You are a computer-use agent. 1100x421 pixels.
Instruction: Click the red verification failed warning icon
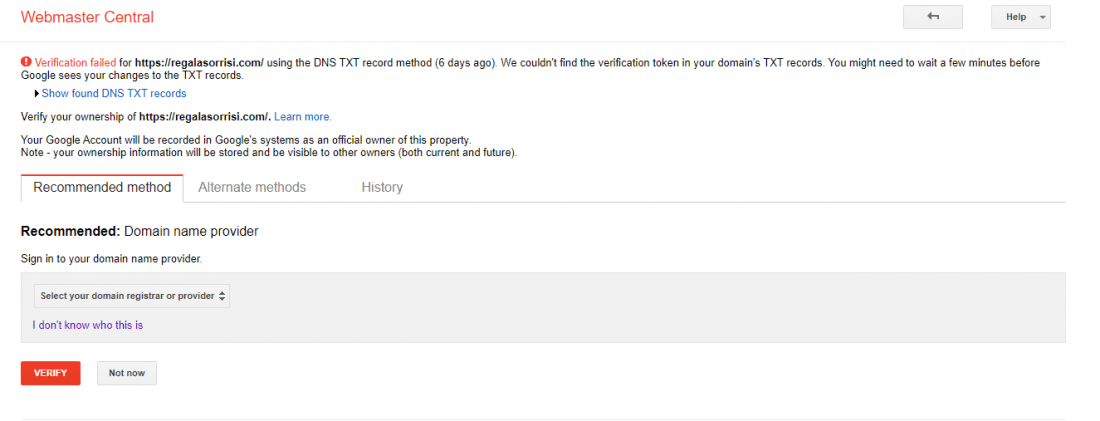[26, 62]
